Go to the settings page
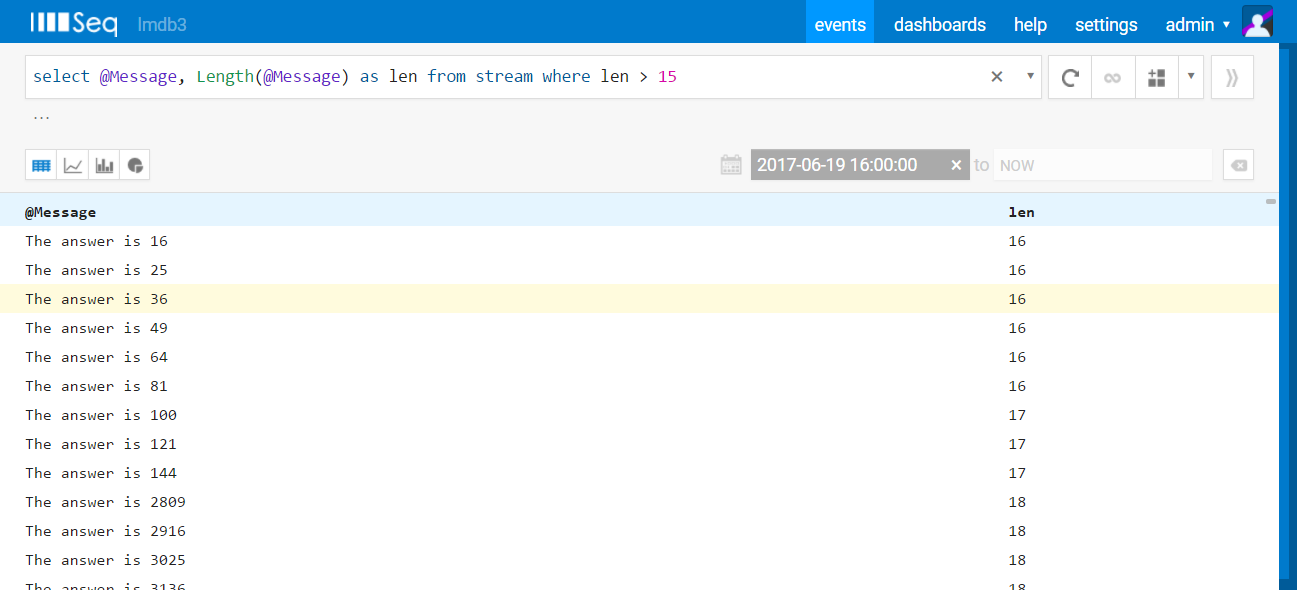1297x590 pixels. click(x=1106, y=24)
